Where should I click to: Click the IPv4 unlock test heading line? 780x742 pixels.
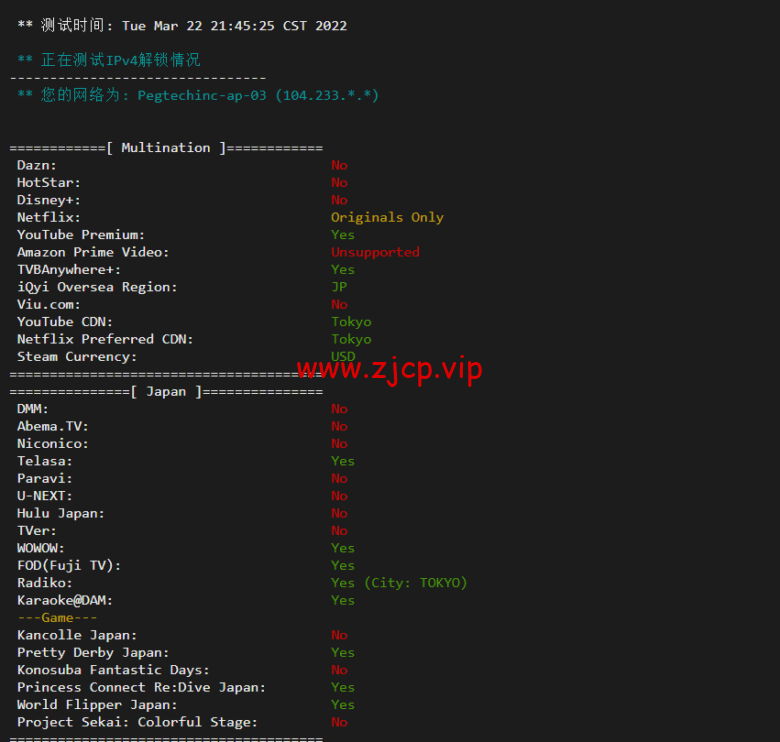click(109, 60)
